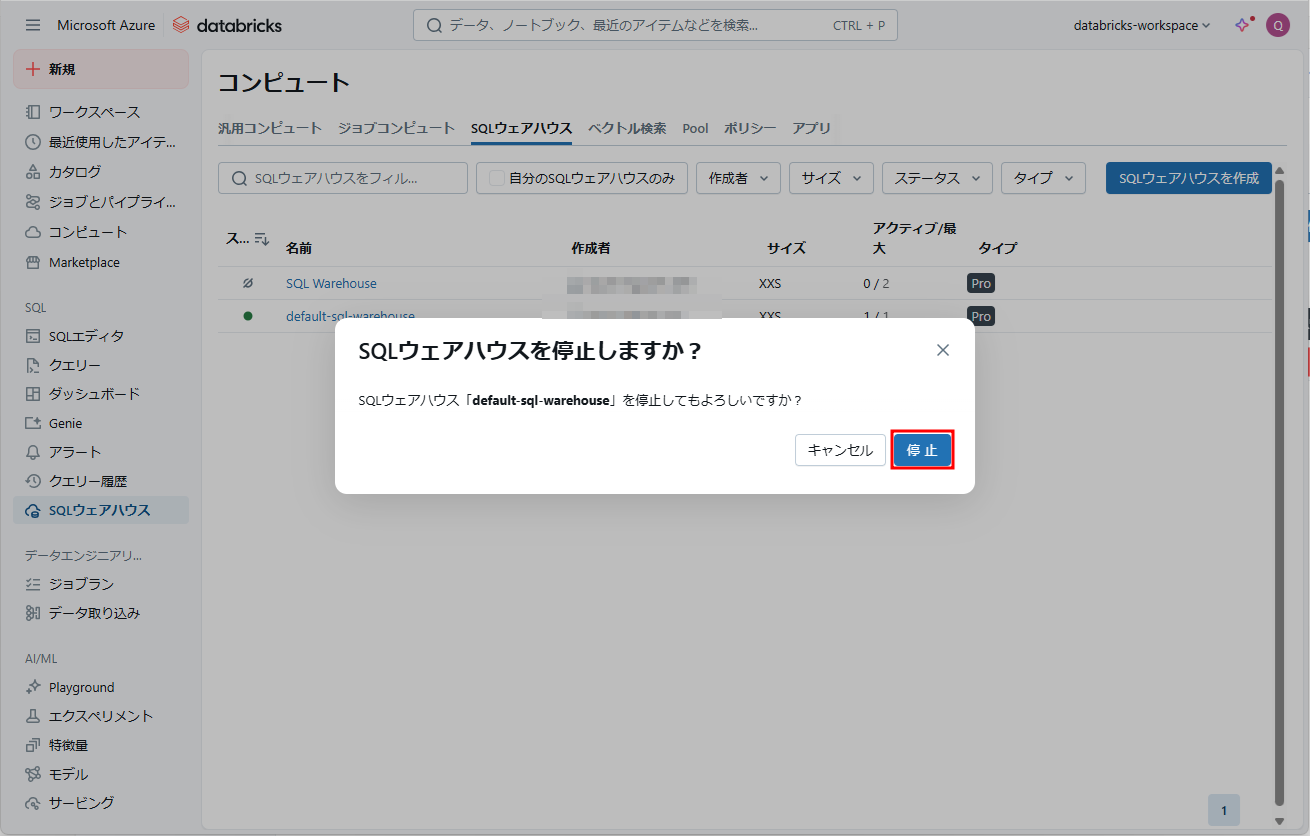Image resolution: width=1310 pixels, height=836 pixels.
Task: Expand the サイズ filter dropdown
Action: 831,178
